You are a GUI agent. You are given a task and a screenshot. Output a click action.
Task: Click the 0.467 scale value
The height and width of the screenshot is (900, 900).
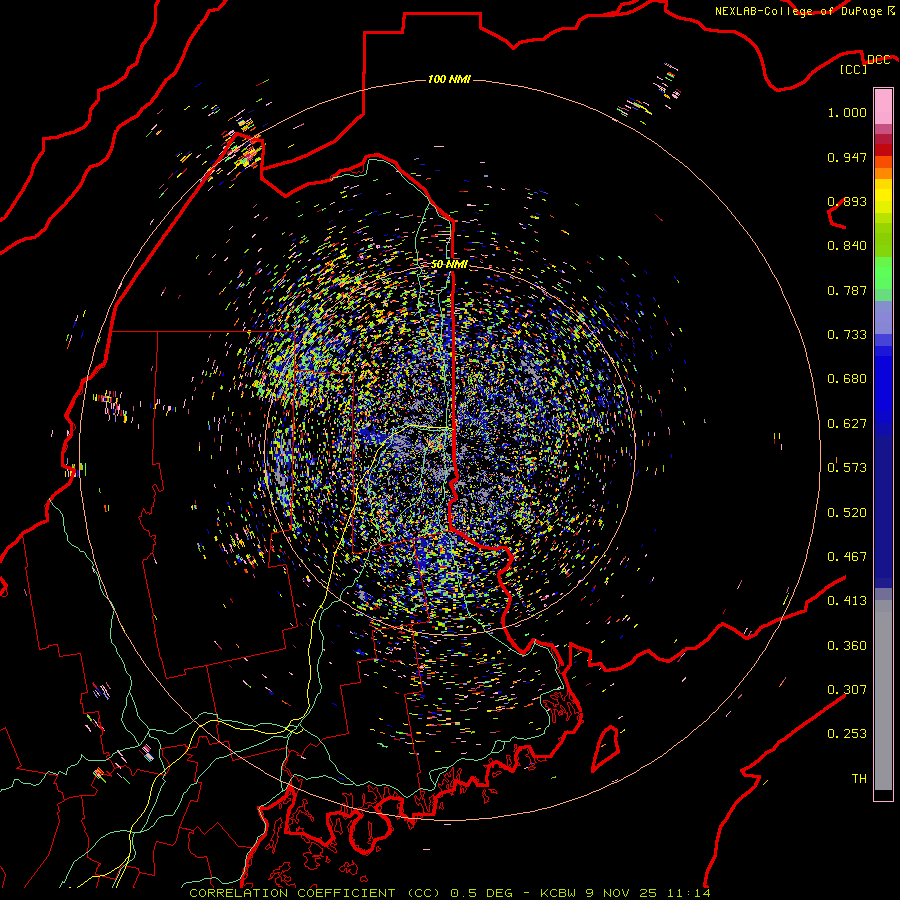click(847, 557)
